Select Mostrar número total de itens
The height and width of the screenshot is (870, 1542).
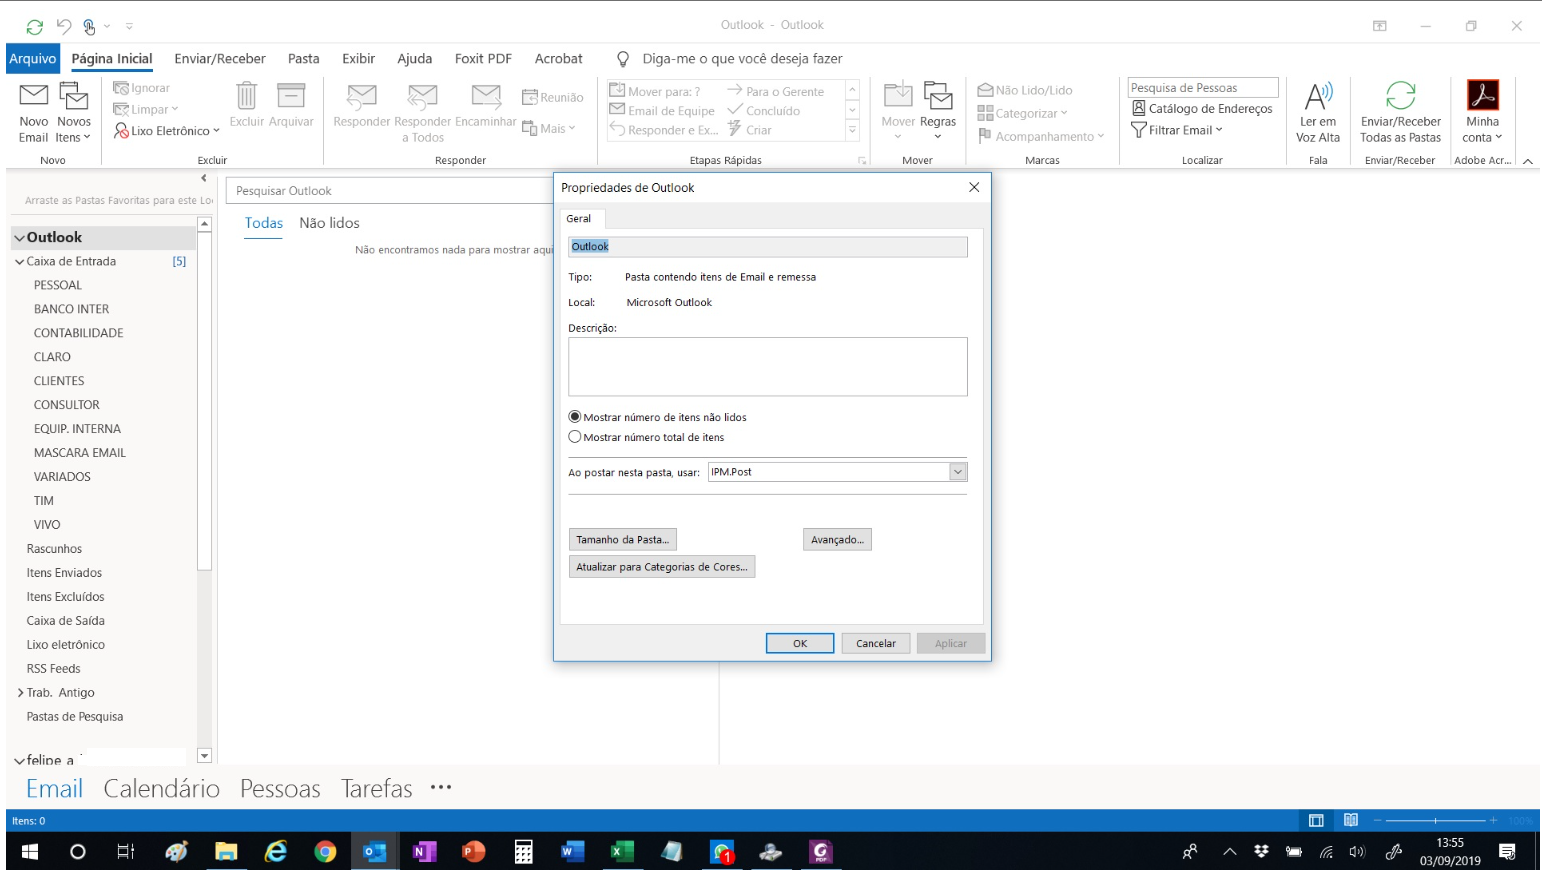(x=647, y=437)
